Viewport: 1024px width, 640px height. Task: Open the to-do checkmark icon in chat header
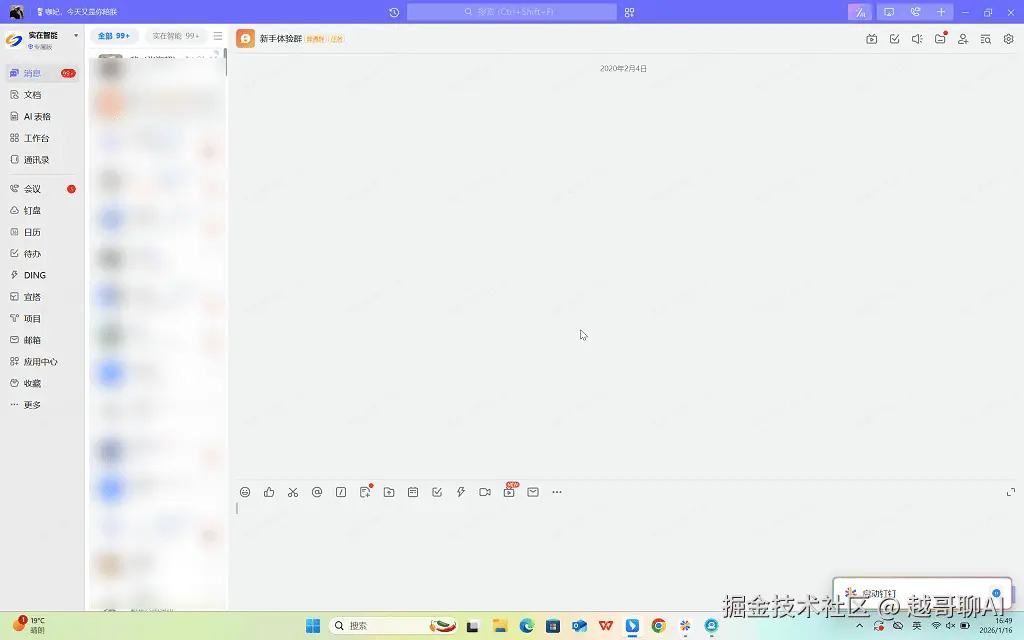(x=893, y=39)
